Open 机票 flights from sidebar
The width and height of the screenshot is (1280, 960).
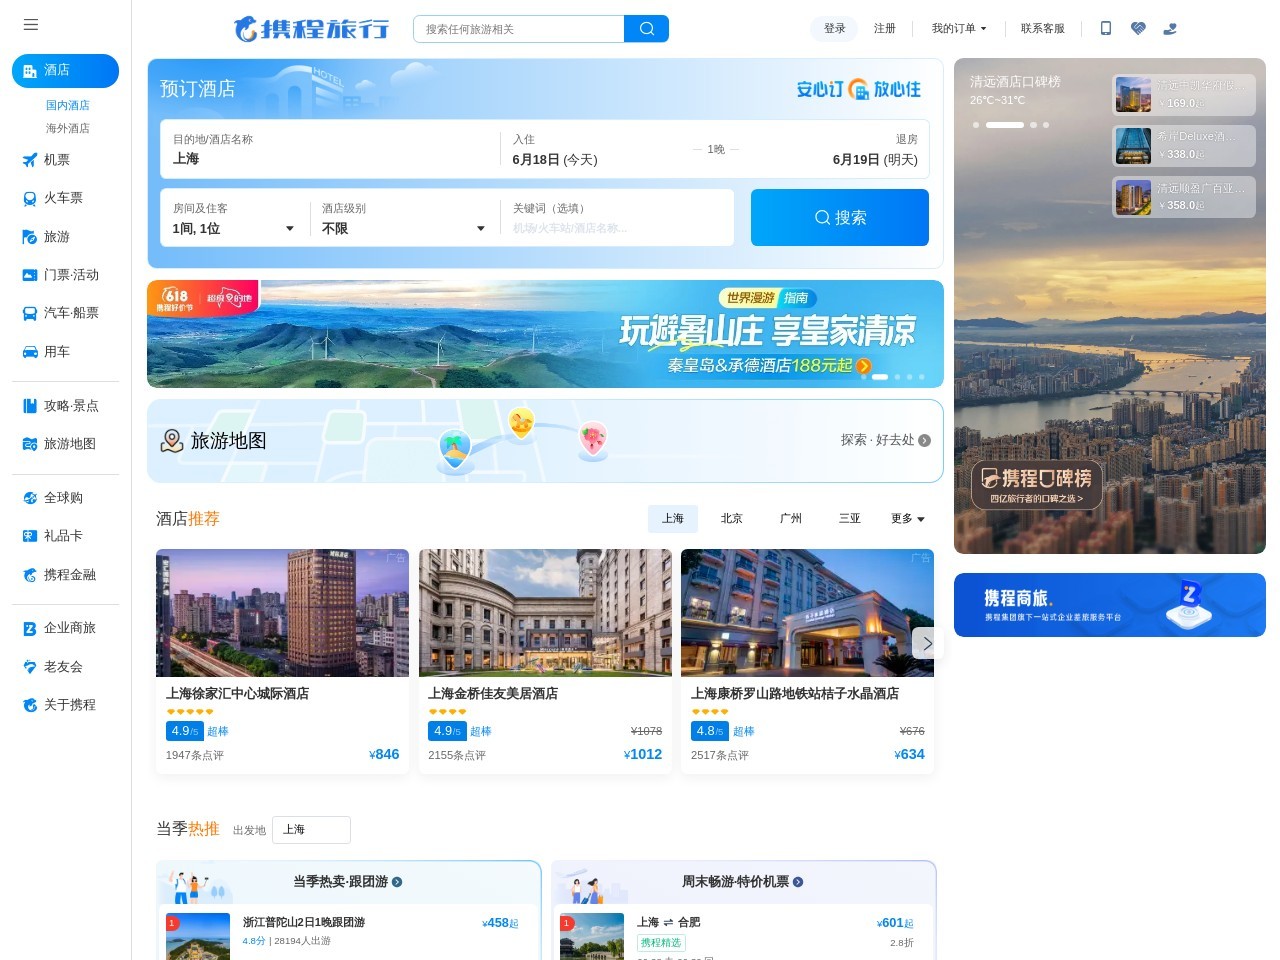(x=65, y=160)
